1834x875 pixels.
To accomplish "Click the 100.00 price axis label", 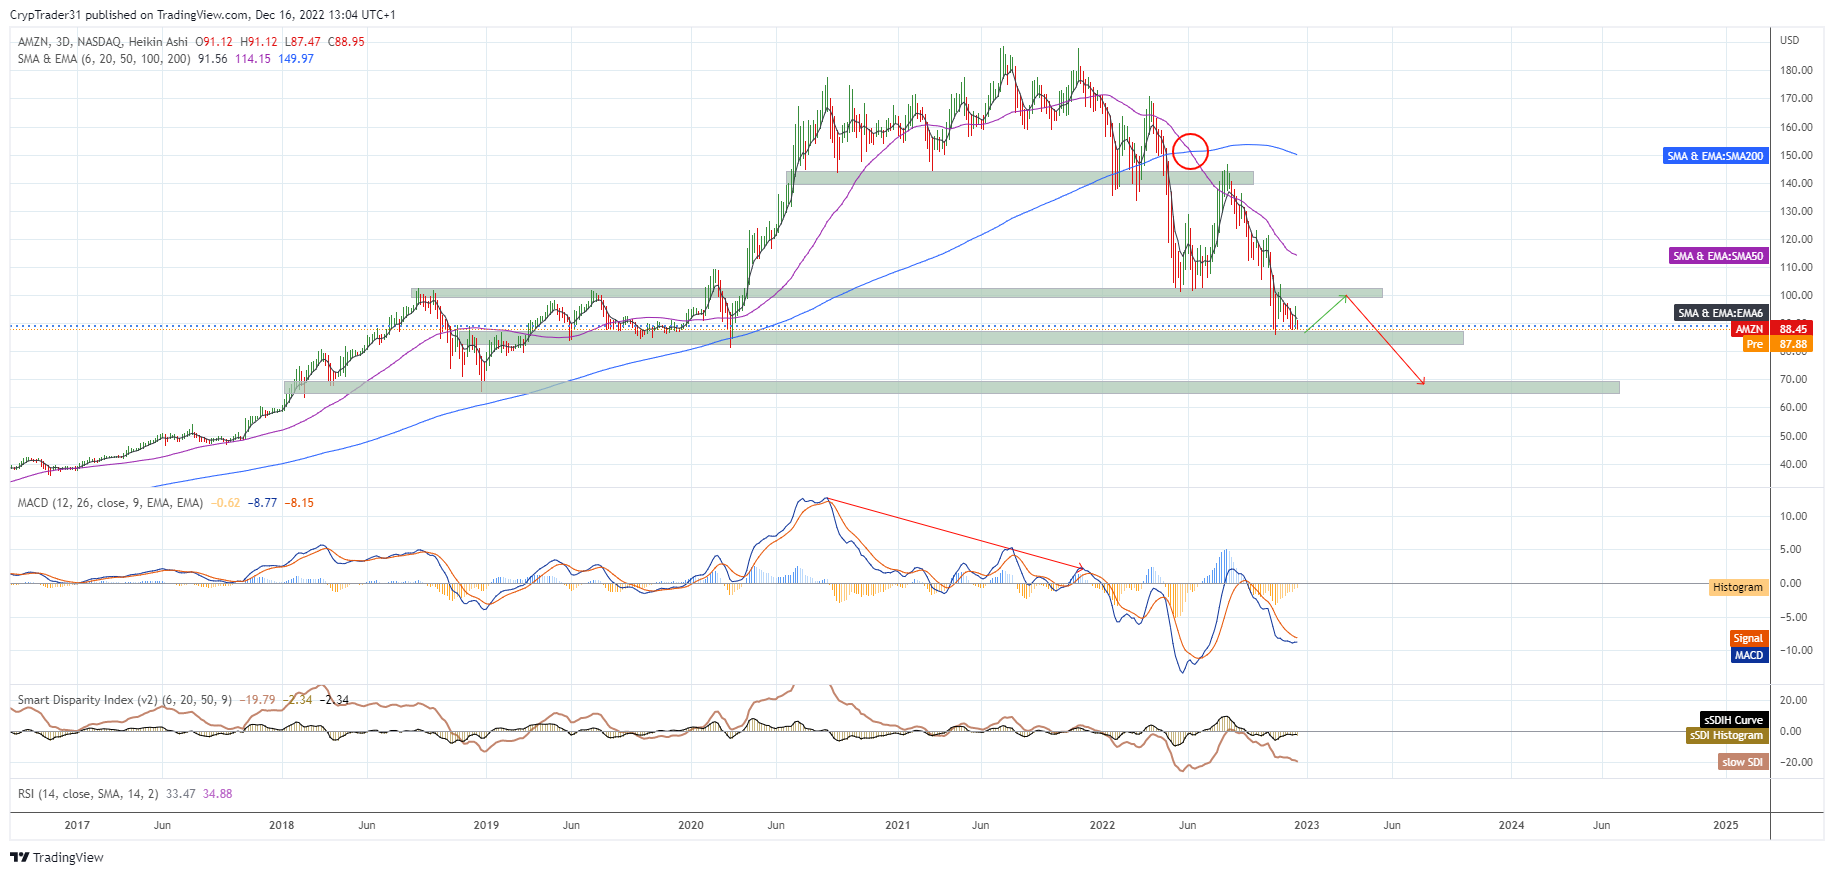I will 1796,296.
